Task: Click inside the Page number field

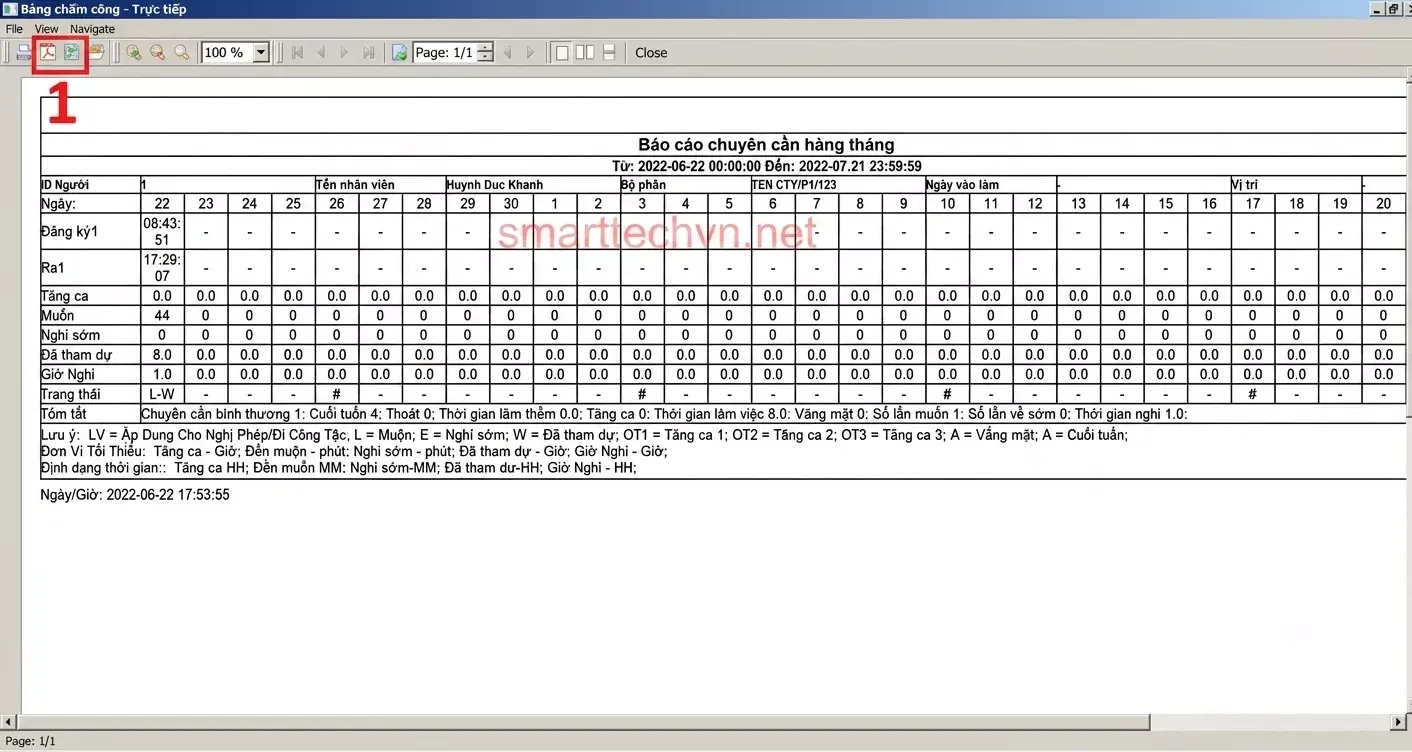Action: [445, 53]
